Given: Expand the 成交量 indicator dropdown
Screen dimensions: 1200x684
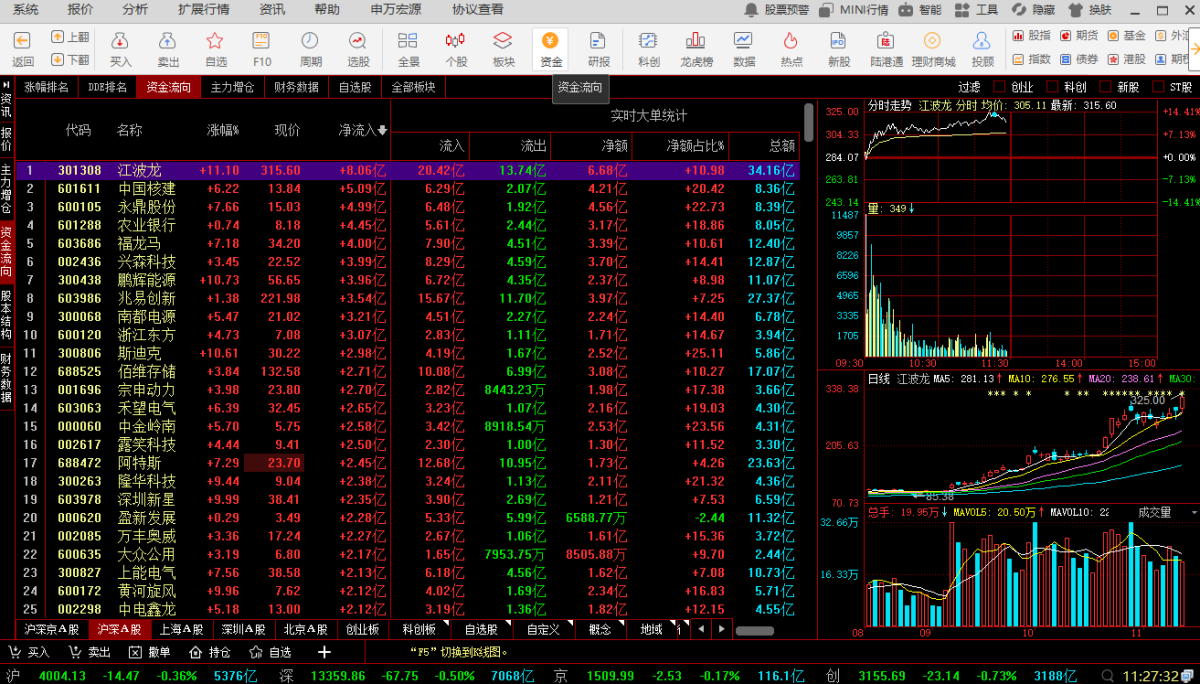Looking at the screenshot, I should pos(1192,512).
